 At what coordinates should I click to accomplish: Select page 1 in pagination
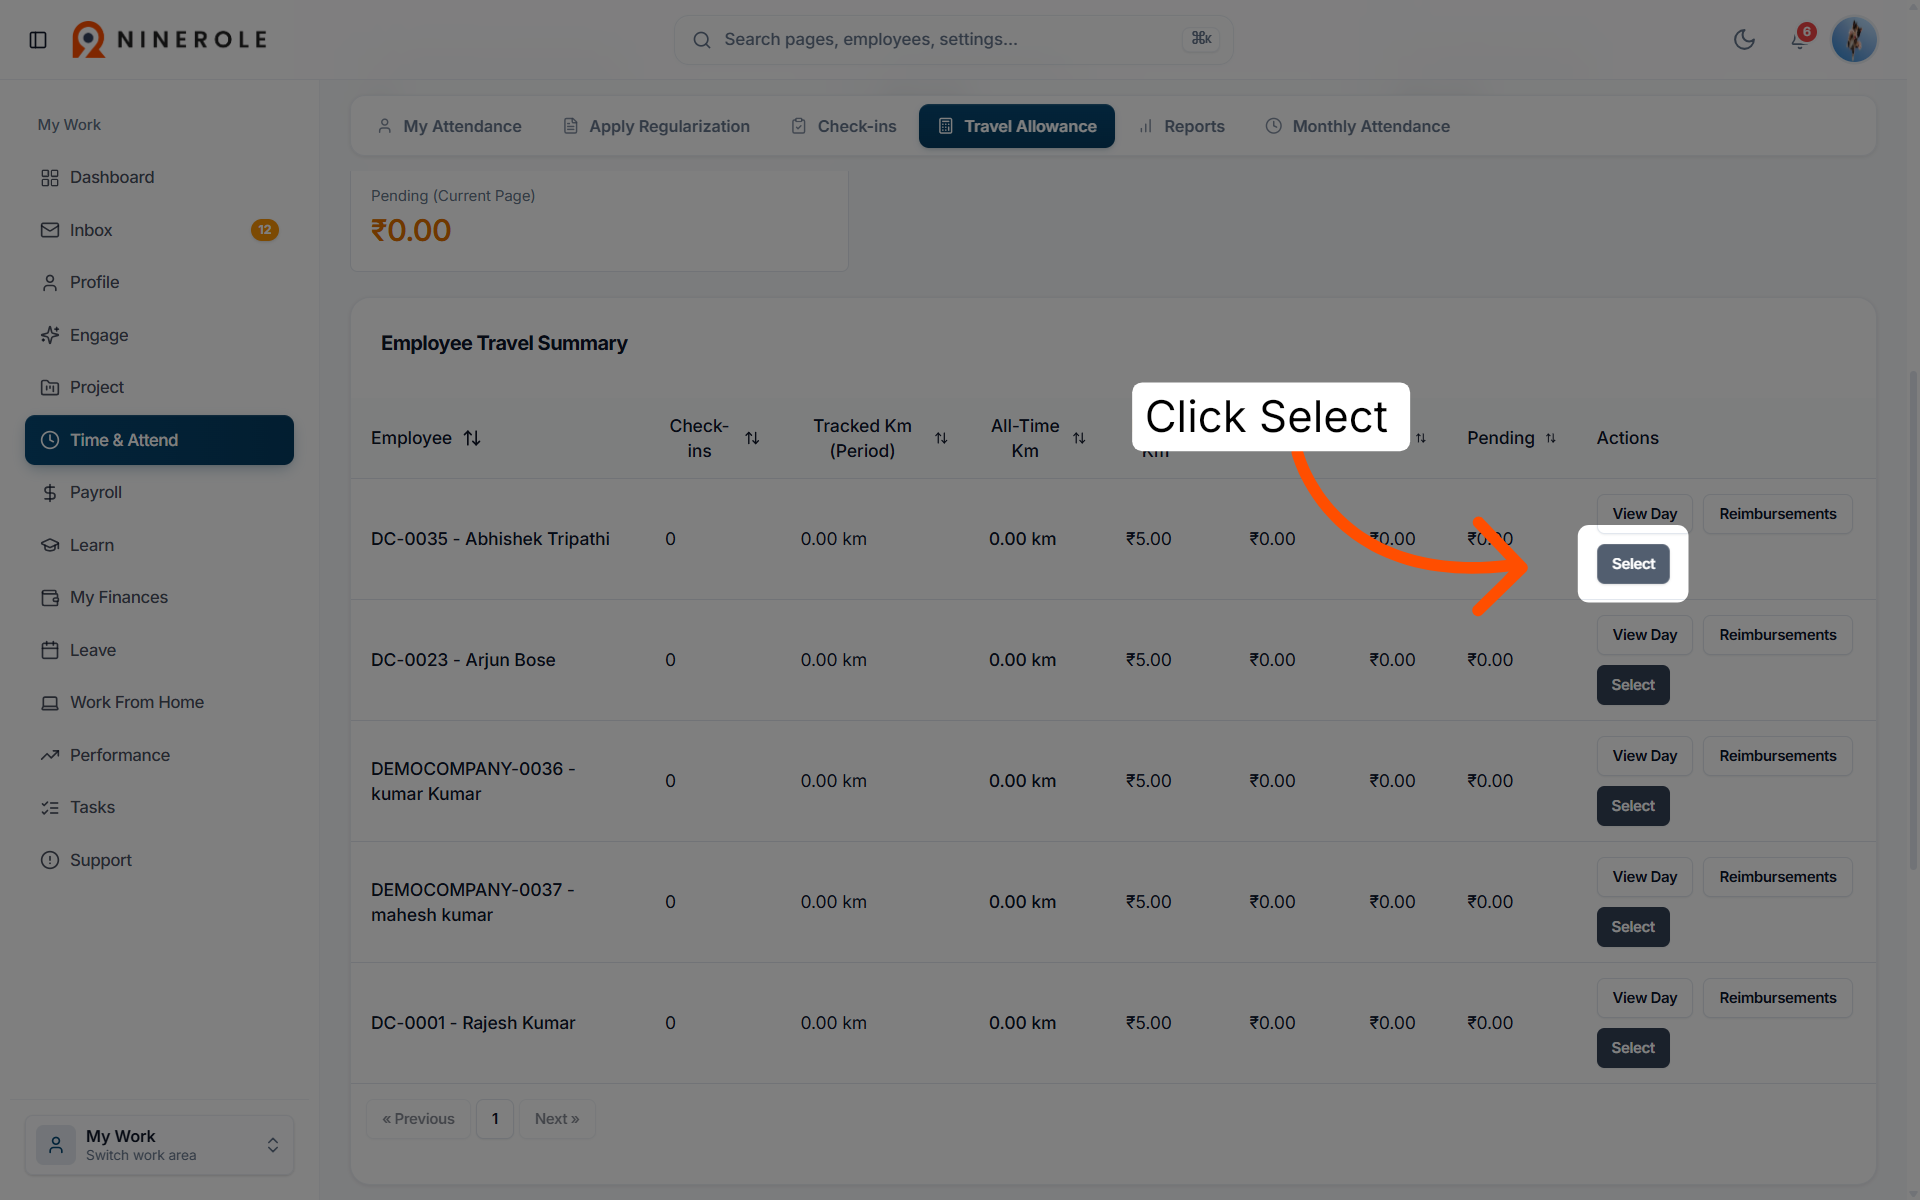[x=495, y=1119]
